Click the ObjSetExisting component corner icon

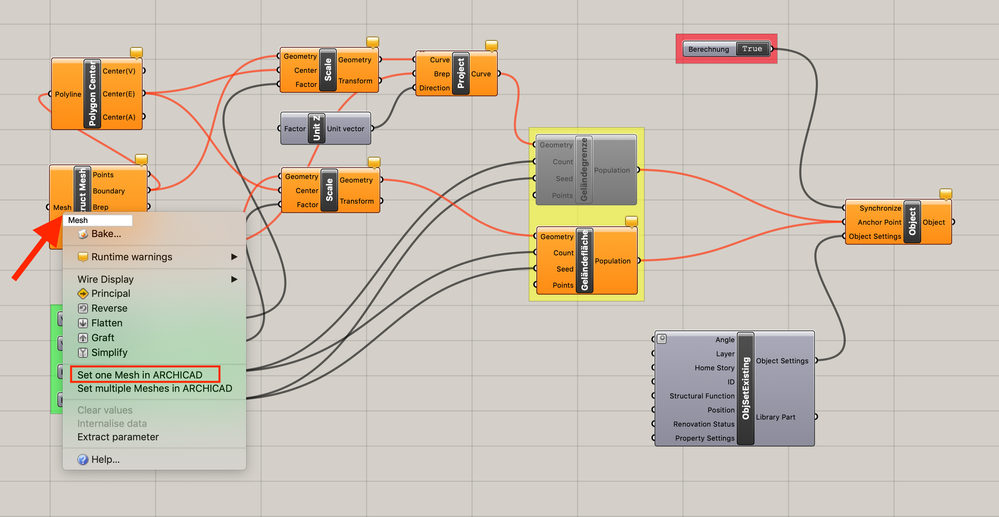pyautogui.click(x=662, y=339)
